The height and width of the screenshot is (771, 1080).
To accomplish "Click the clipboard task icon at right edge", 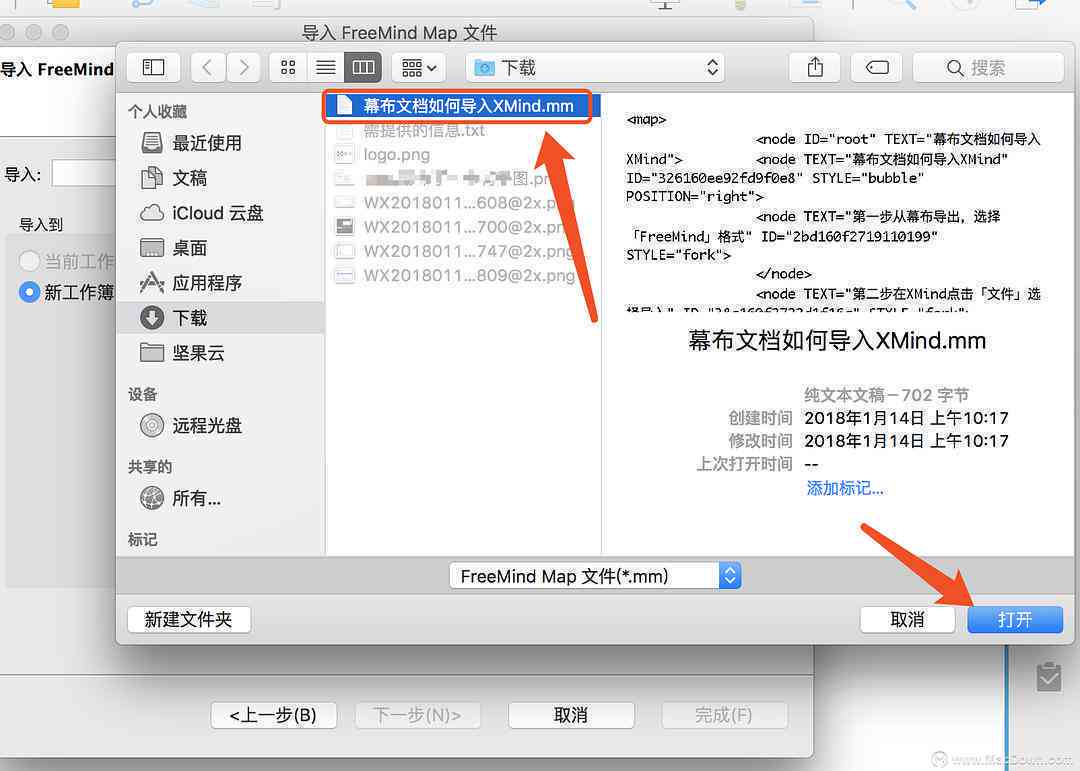I will pyautogui.click(x=1049, y=677).
